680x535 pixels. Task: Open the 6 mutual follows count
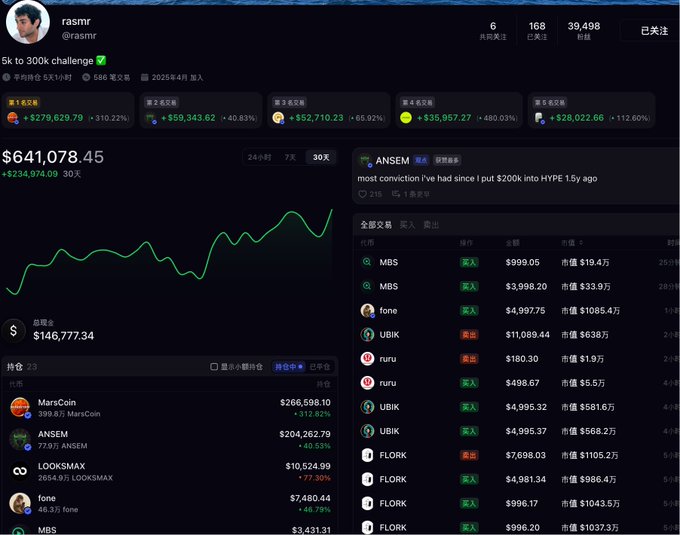point(493,30)
